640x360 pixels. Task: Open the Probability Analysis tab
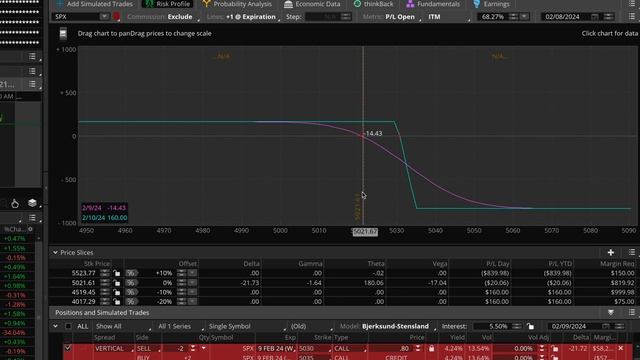pos(237,4)
